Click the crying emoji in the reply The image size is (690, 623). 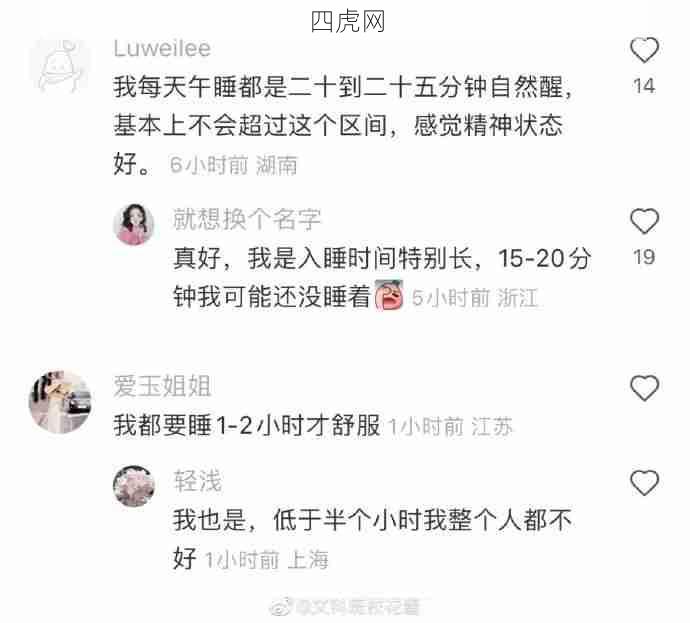389,295
